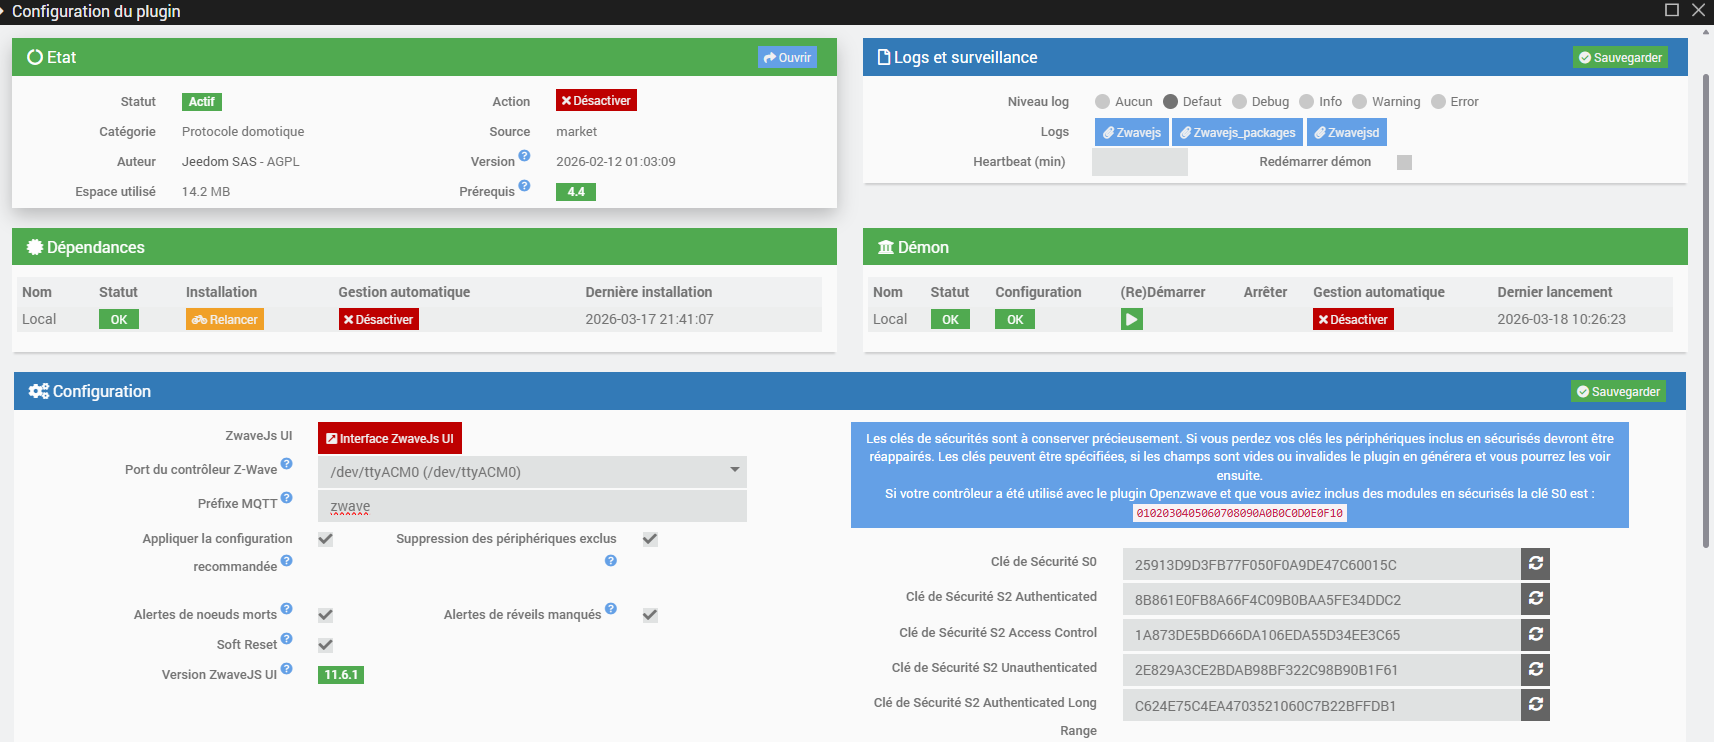Close the Configuration du plugin dialog
Image resolution: width=1714 pixels, height=742 pixels.
coord(1698,10)
